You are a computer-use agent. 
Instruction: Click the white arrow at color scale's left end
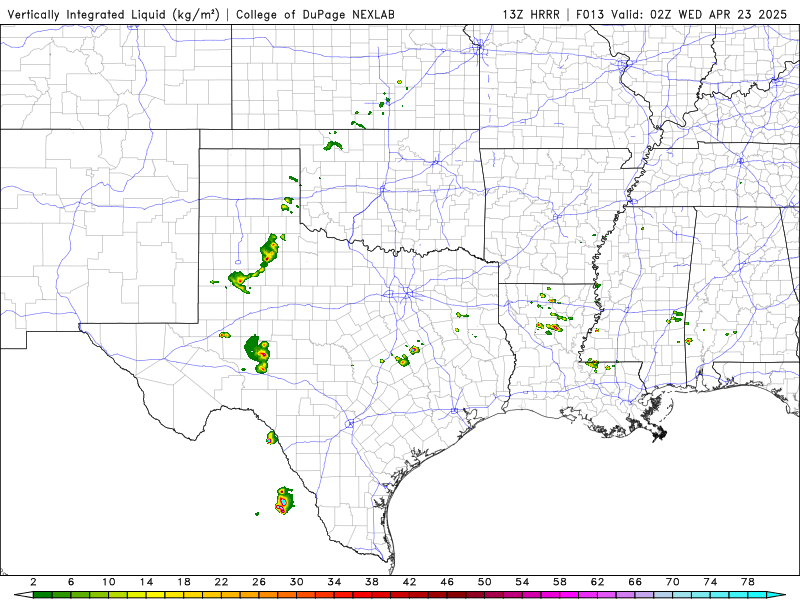point(23,595)
